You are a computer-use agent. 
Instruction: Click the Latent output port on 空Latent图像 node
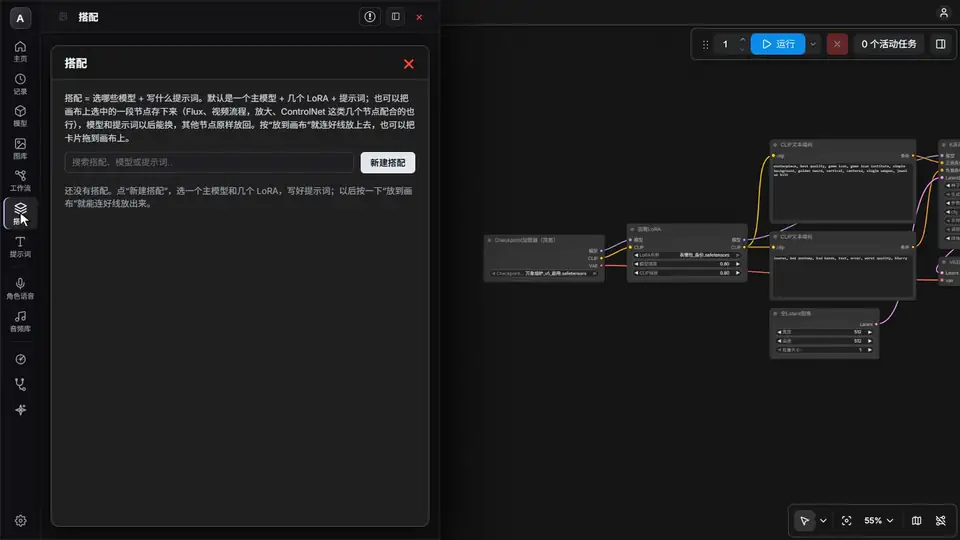click(x=876, y=324)
